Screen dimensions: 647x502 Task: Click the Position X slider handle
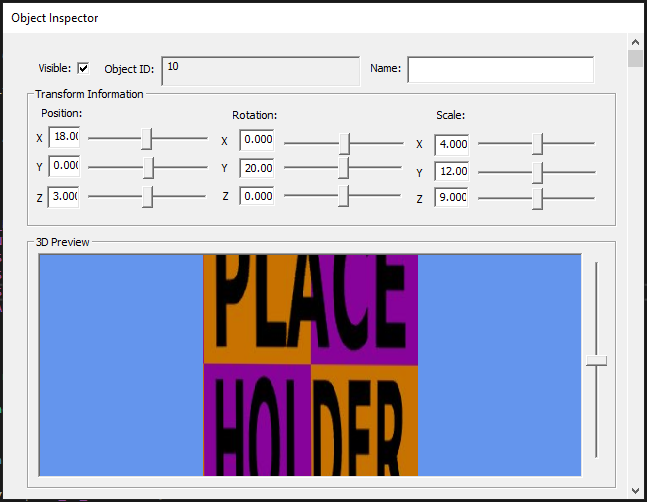pyautogui.click(x=146, y=138)
